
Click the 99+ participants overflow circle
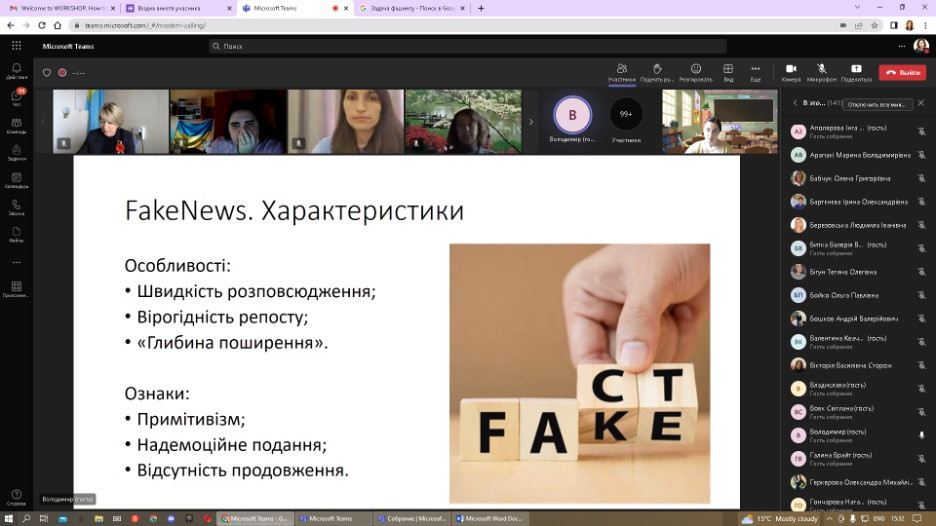[x=626, y=114]
